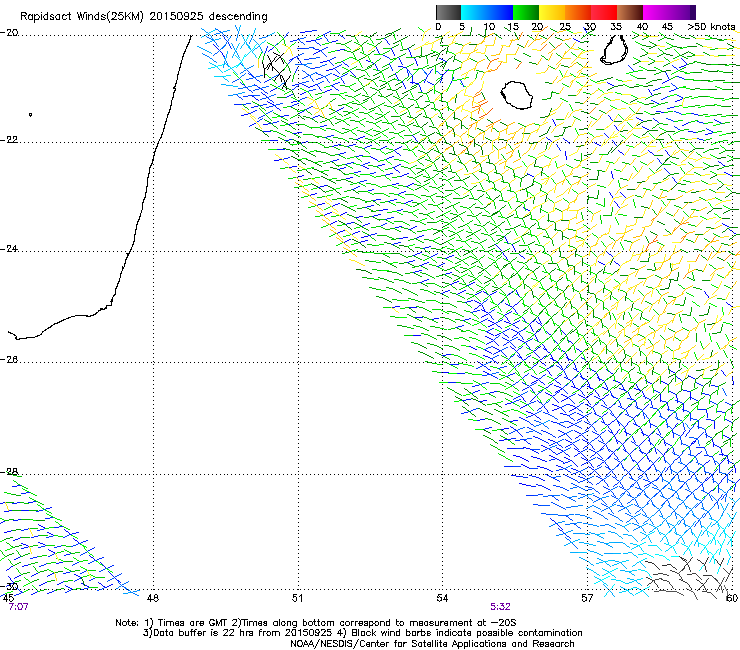This screenshot has width=740, height=650.
Task: Select the '51' longitude axis label
Action: point(297,598)
